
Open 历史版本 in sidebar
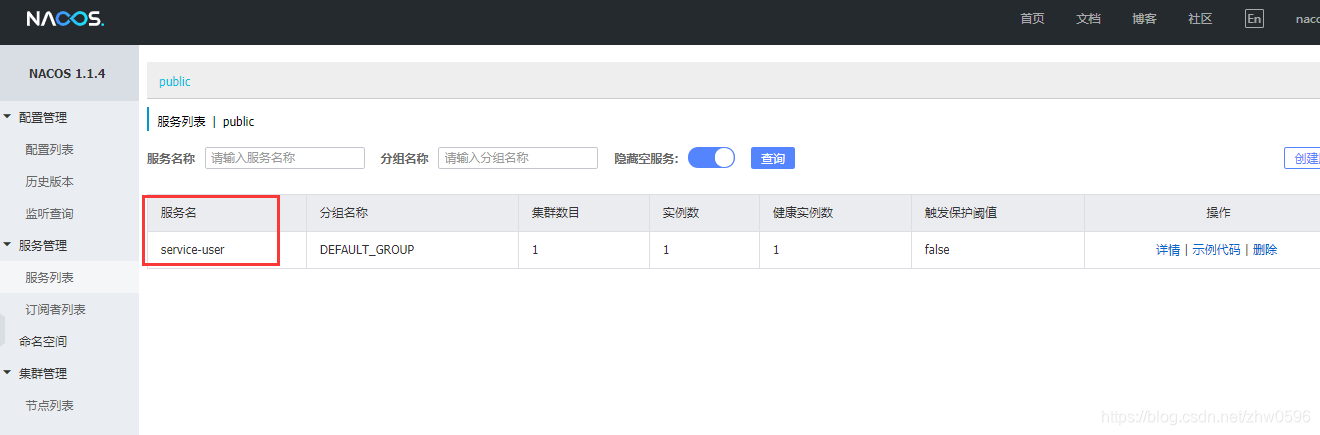pyautogui.click(x=49, y=181)
